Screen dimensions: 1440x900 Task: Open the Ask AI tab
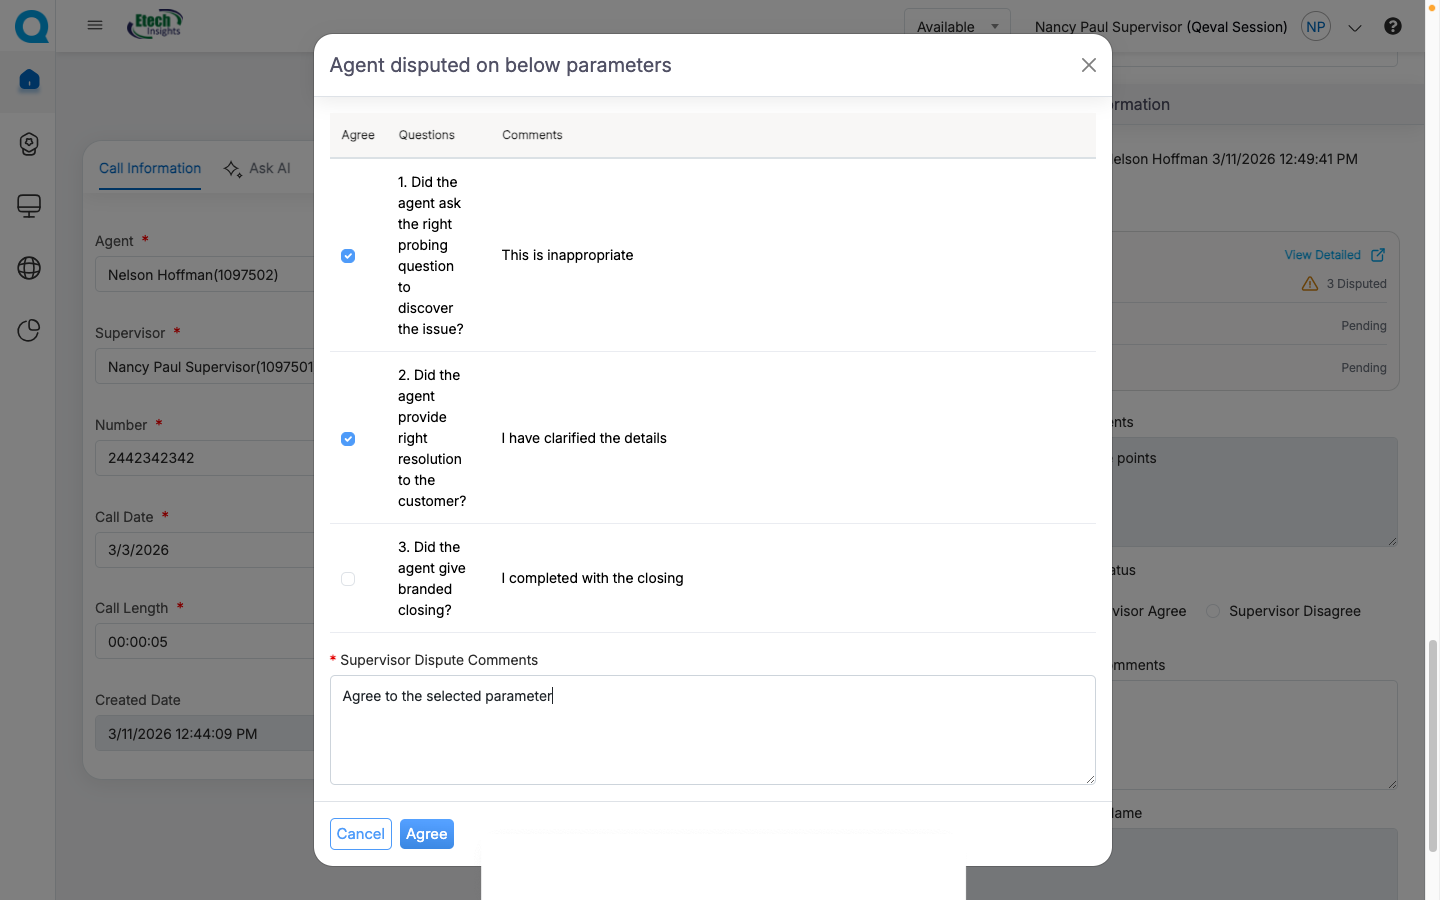(258, 168)
